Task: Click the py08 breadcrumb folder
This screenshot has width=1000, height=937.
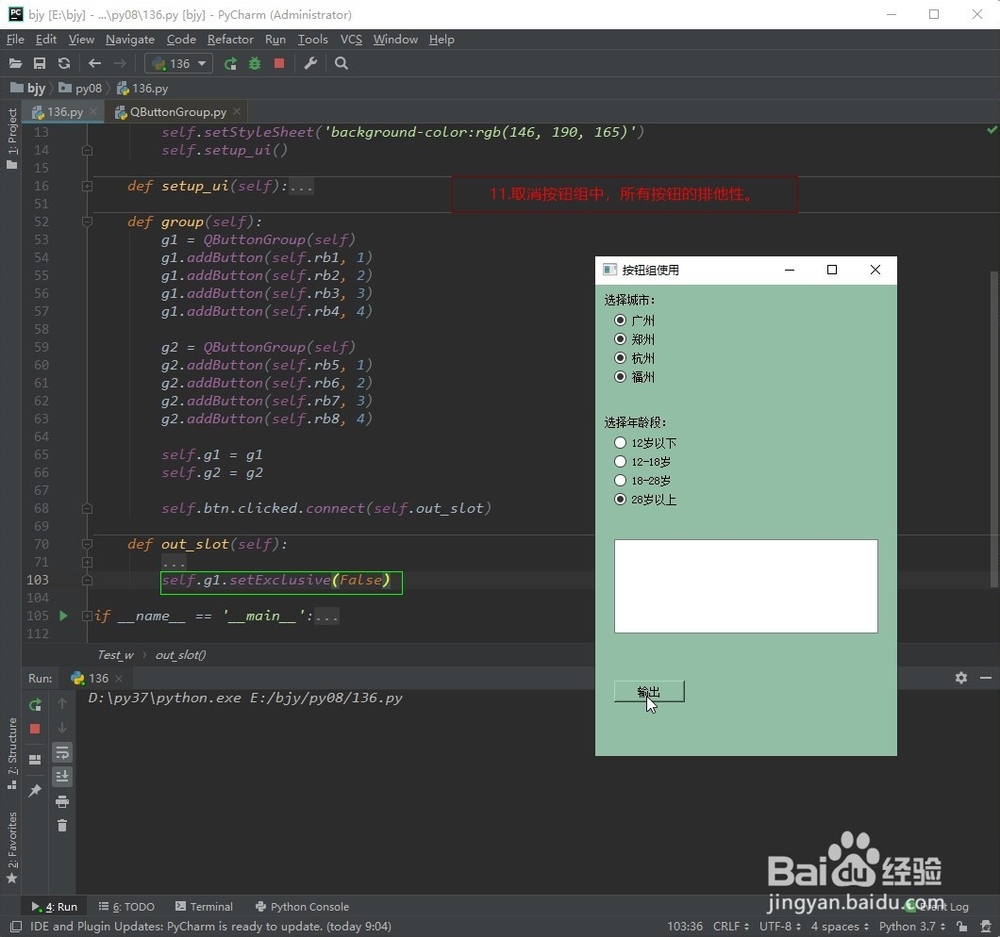Action: click(80, 88)
